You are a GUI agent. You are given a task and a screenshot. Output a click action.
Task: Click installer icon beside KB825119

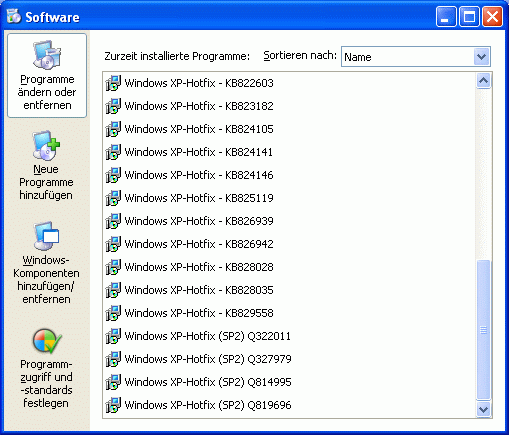pyautogui.click(x=113, y=198)
